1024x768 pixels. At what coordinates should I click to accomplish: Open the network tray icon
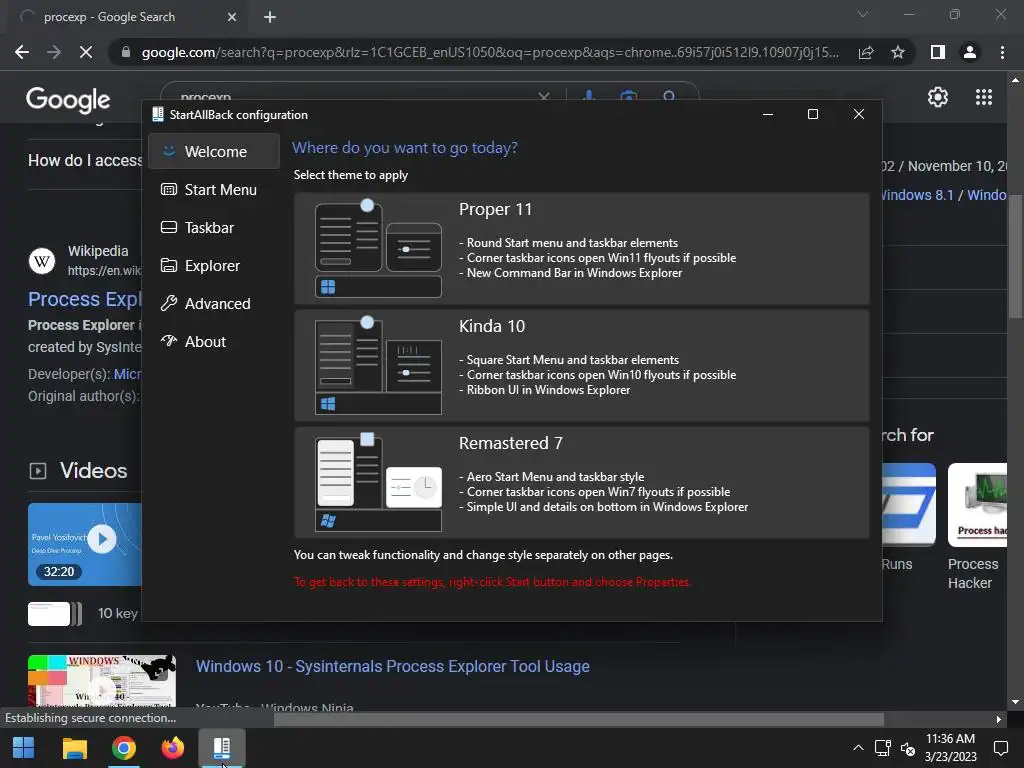pos(883,748)
